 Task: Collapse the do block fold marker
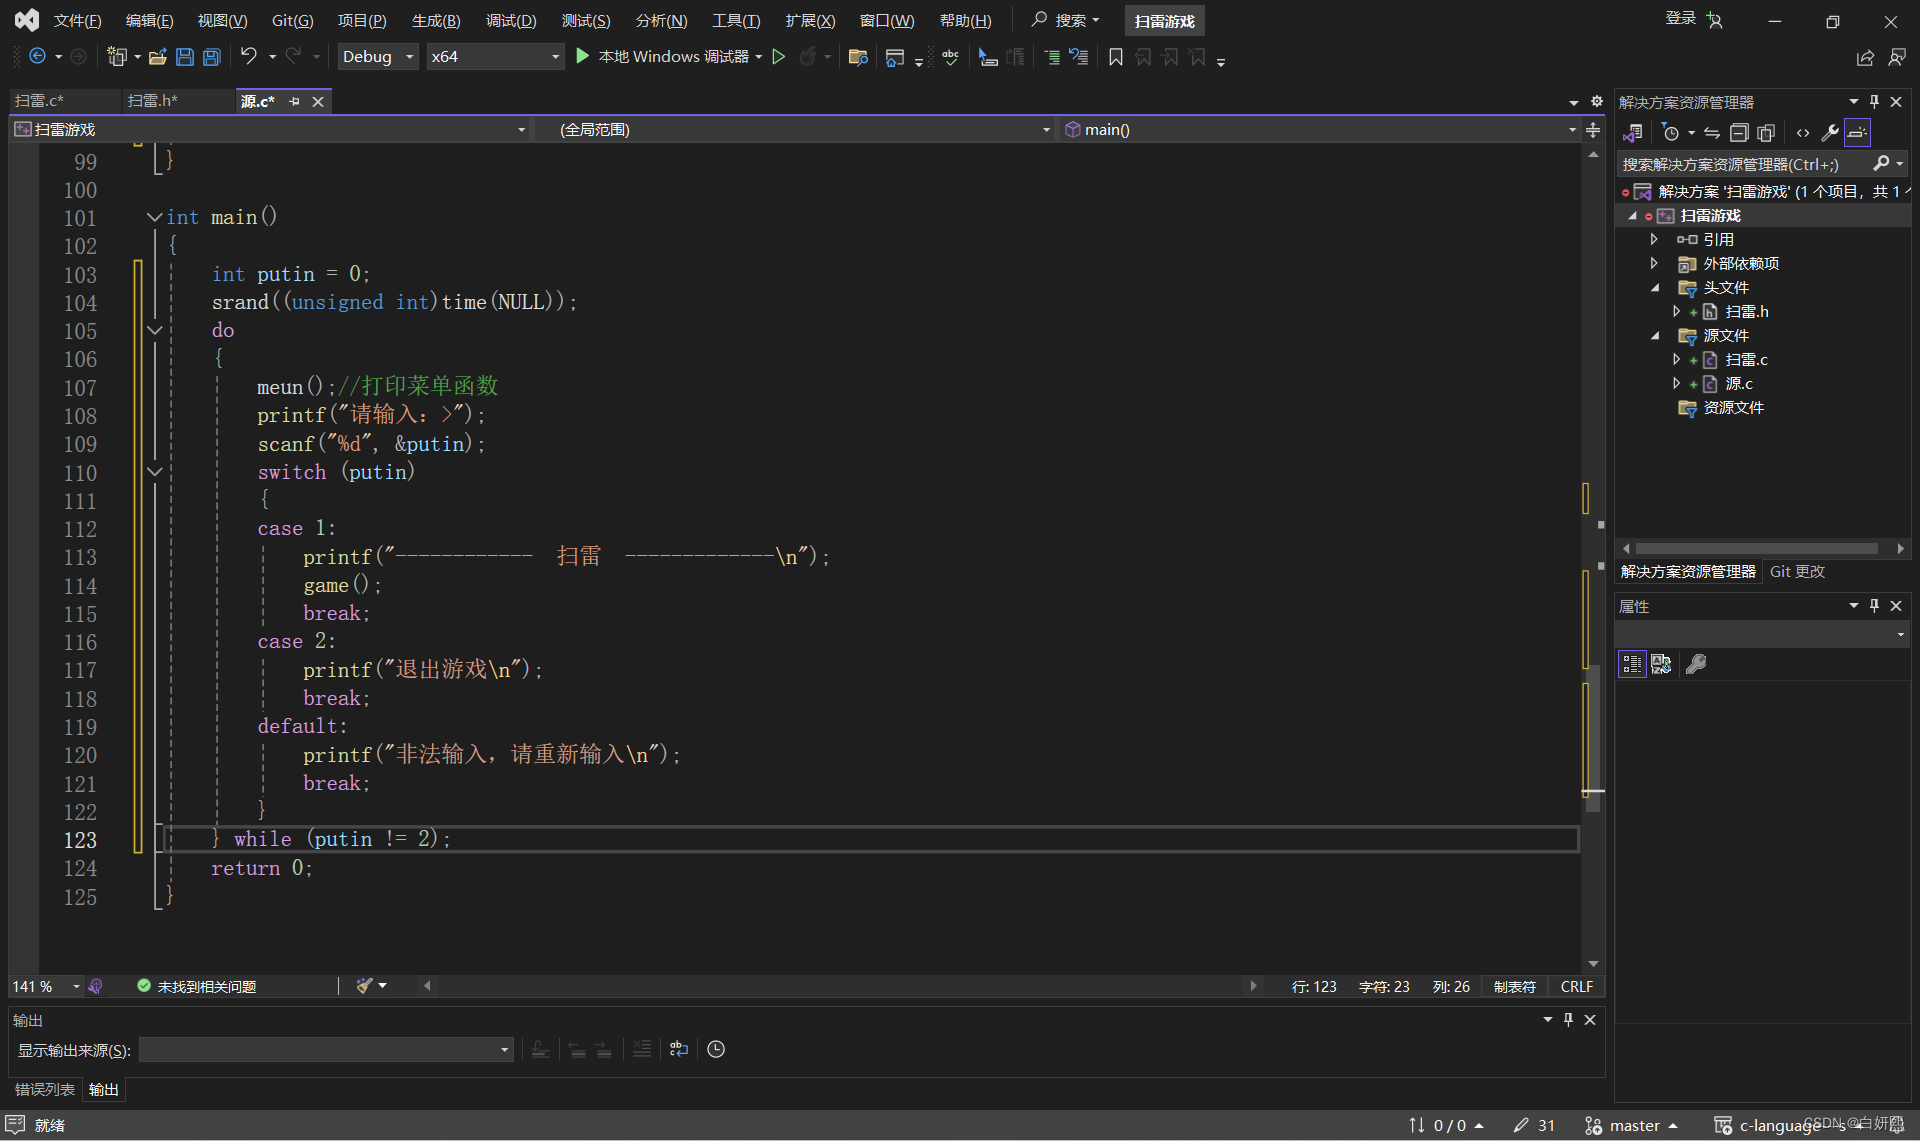tap(154, 330)
